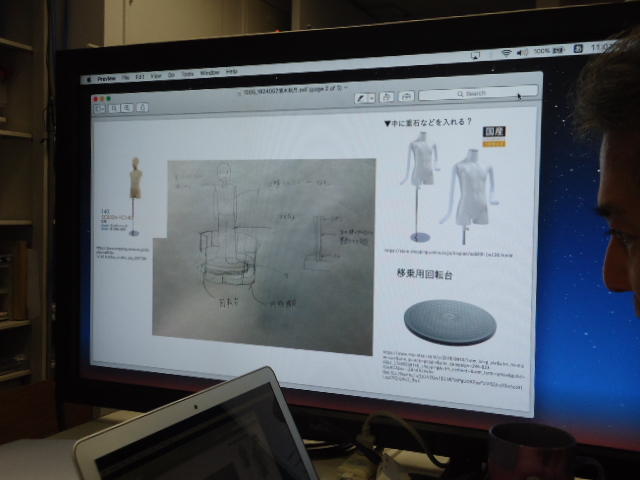
Task: Click the Search field in Preview
Action: pos(478,93)
